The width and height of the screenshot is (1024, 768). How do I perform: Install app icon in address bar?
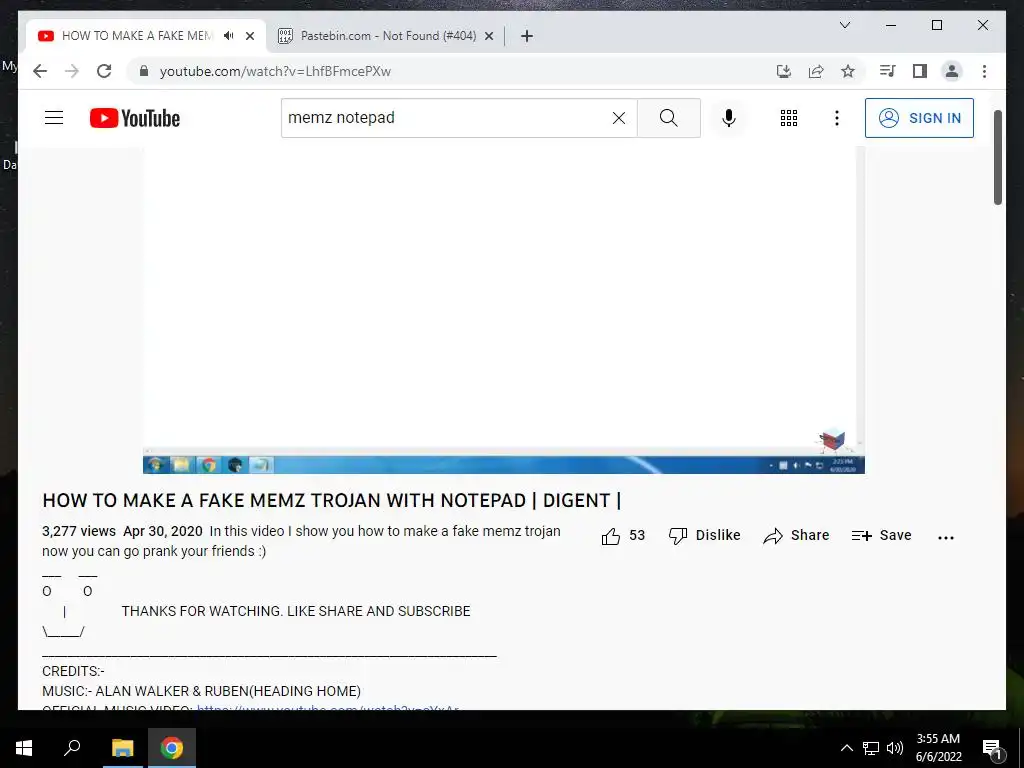(x=784, y=71)
